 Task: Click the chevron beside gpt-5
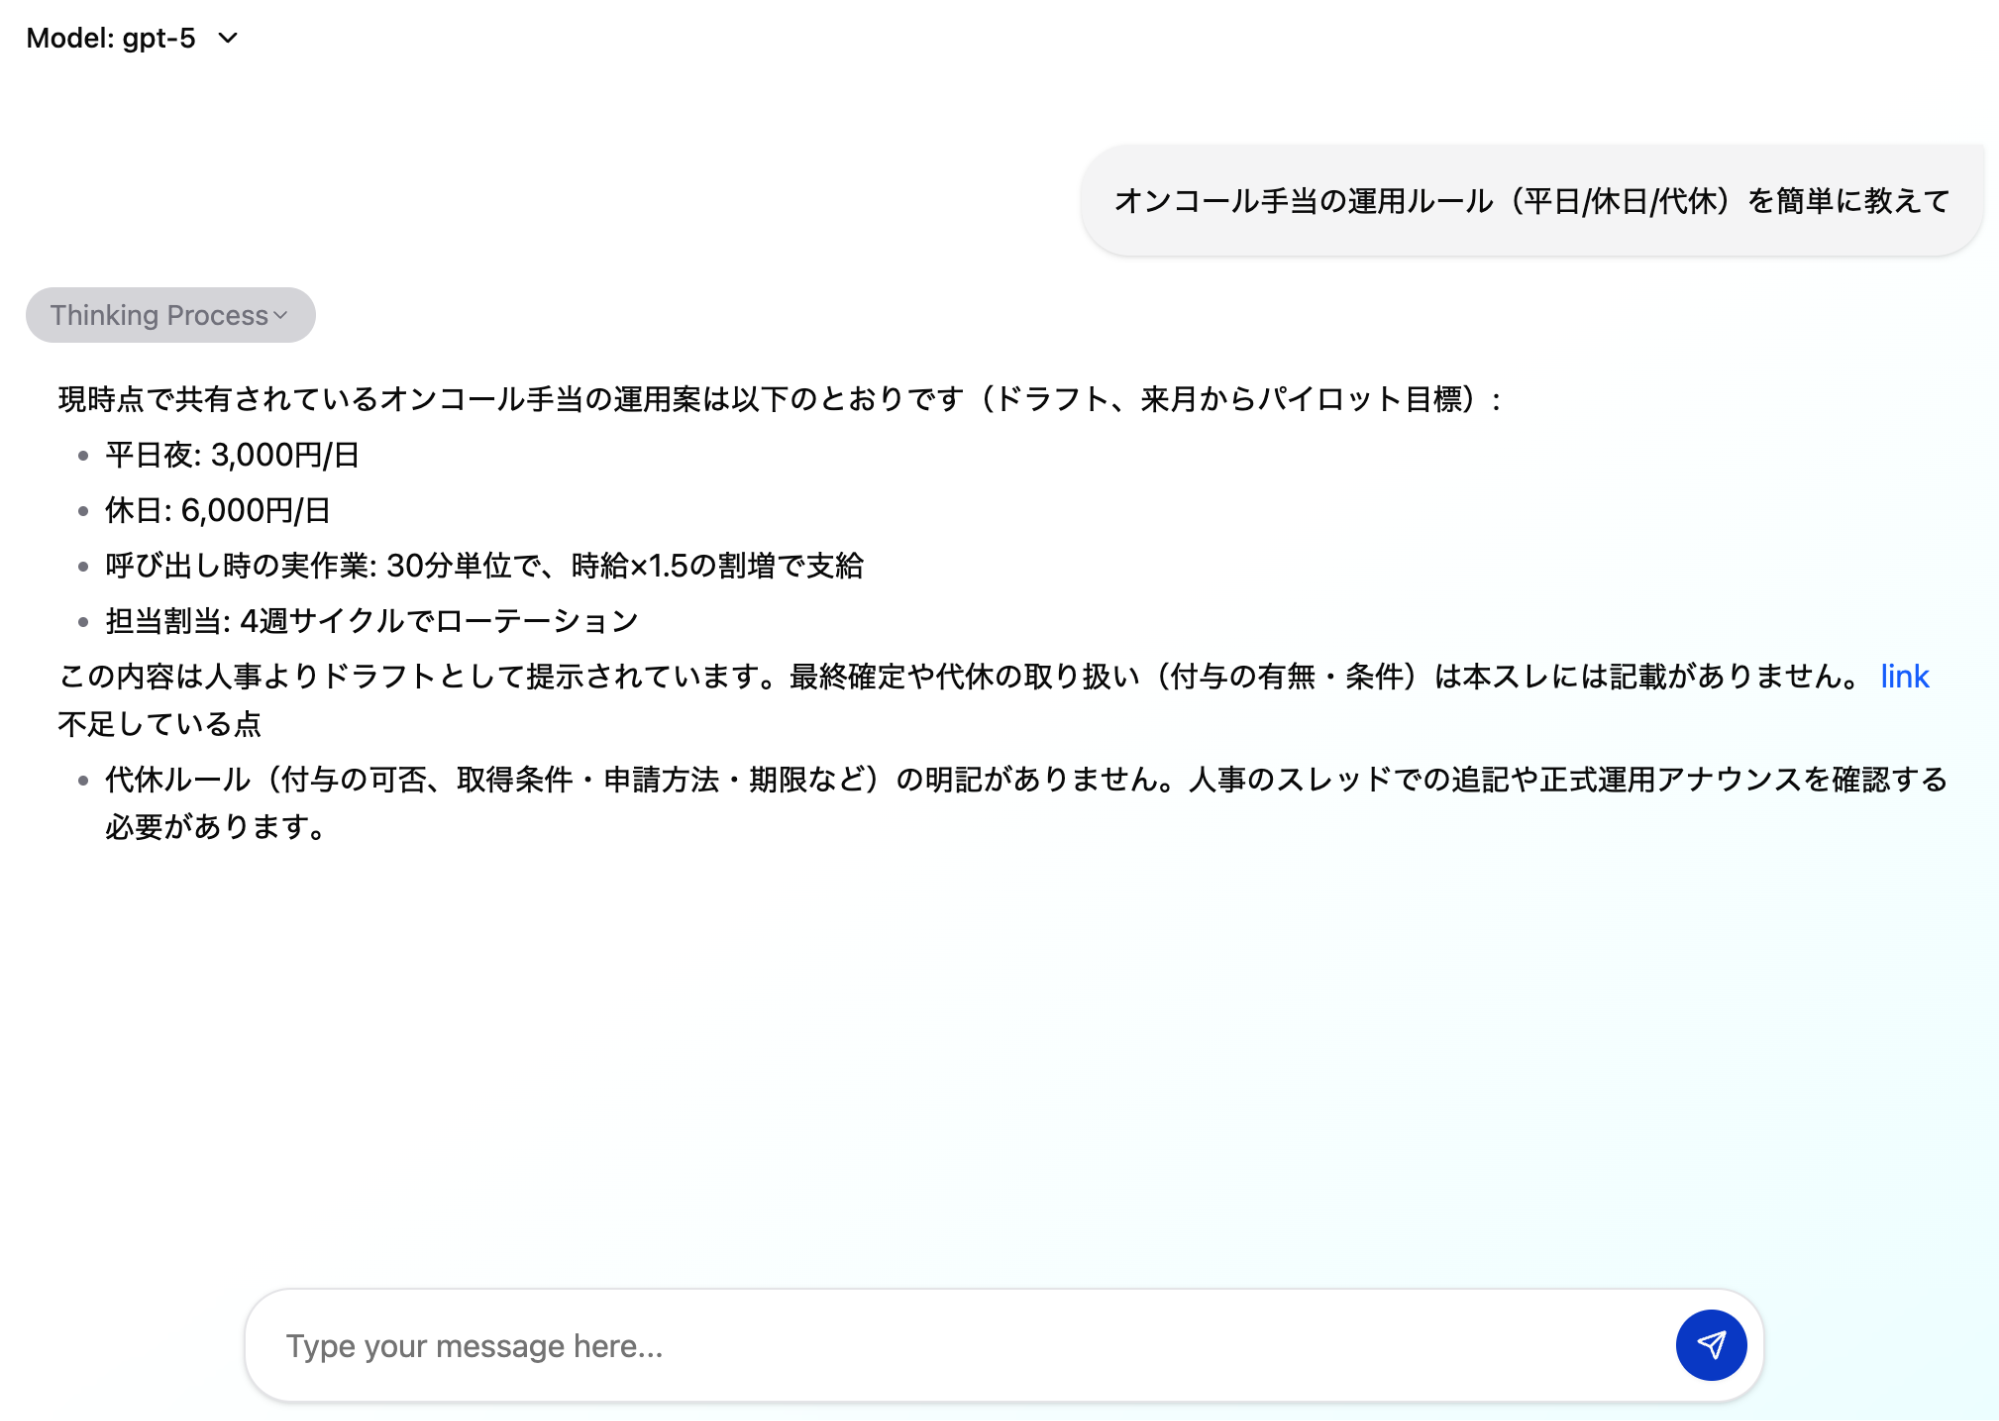[x=228, y=38]
